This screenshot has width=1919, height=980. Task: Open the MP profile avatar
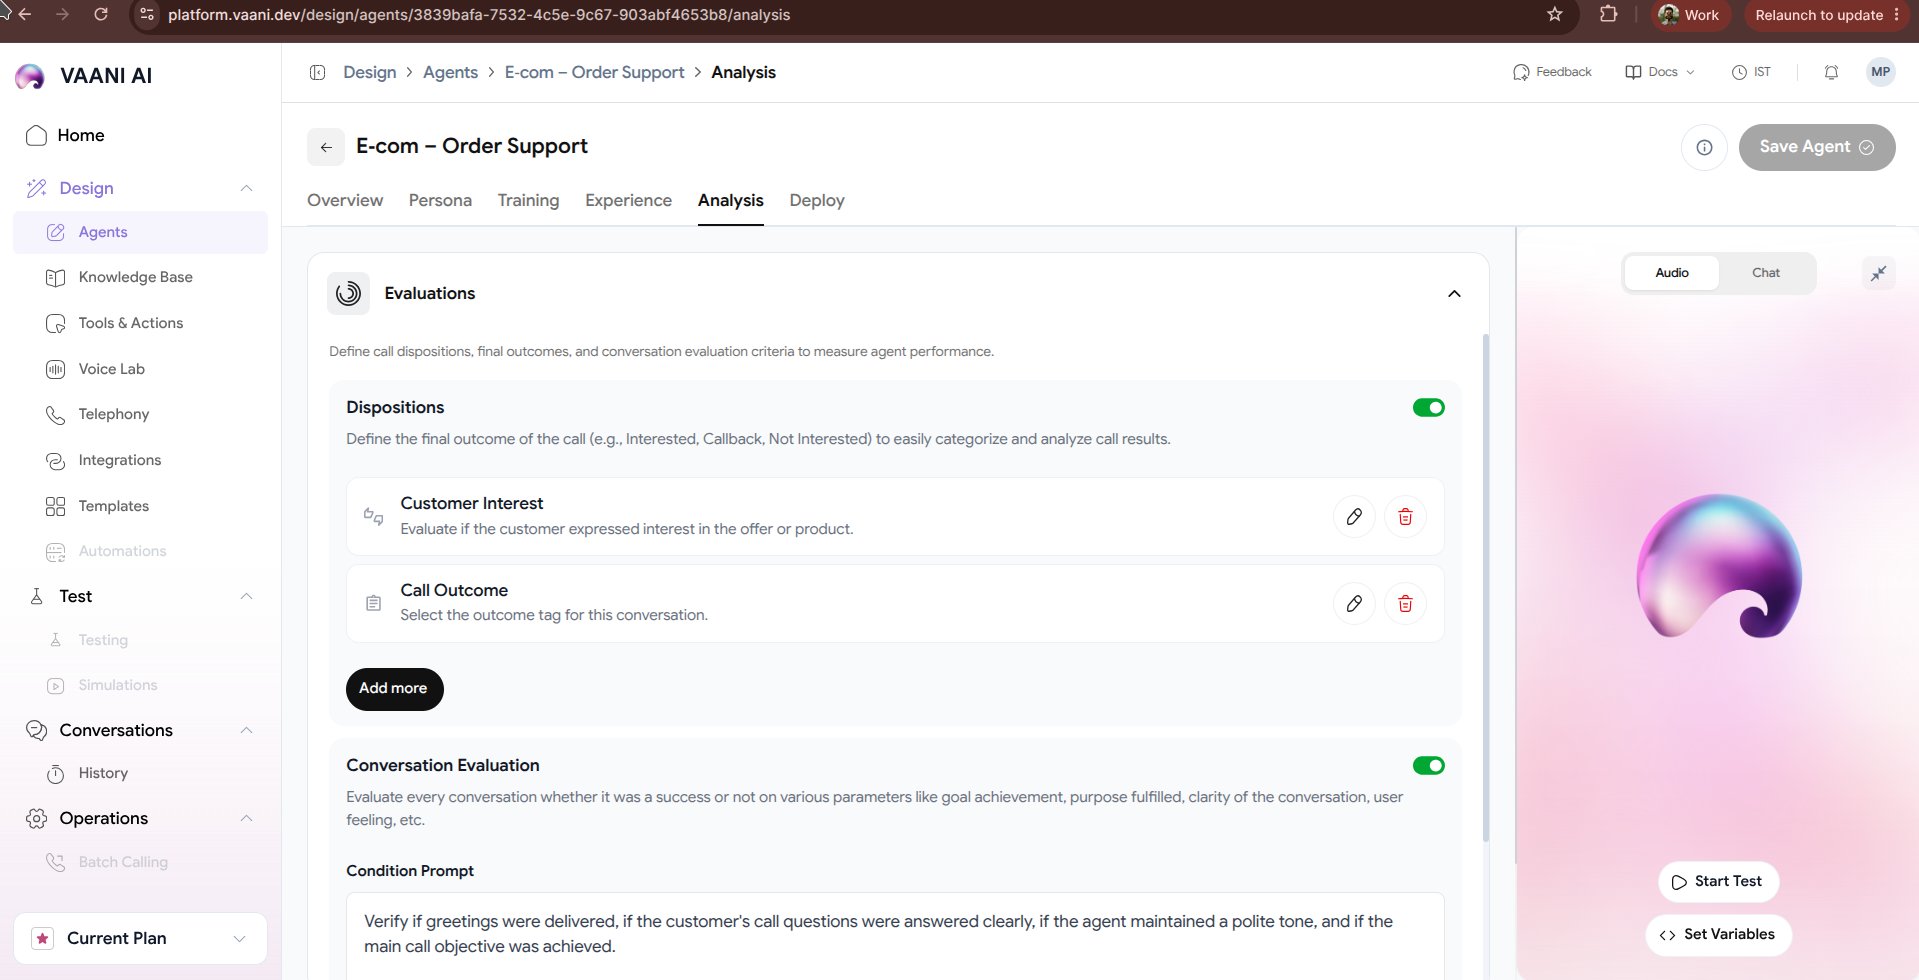click(x=1880, y=72)
